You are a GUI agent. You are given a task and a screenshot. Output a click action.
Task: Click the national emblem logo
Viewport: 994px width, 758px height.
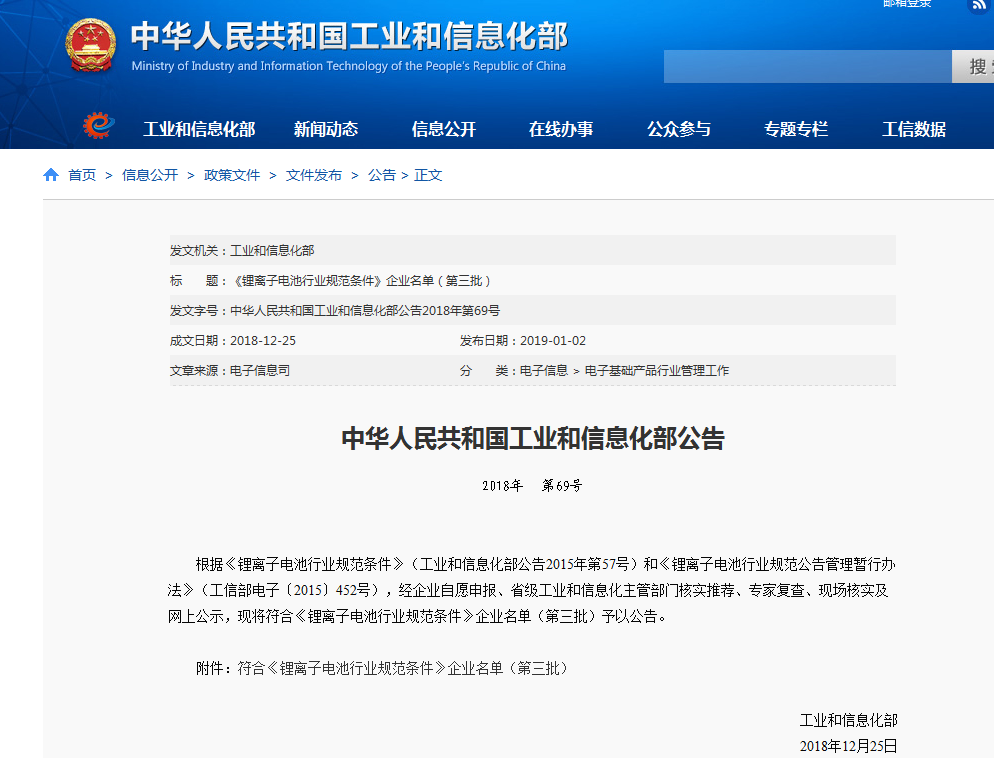[x=90, y=45]
